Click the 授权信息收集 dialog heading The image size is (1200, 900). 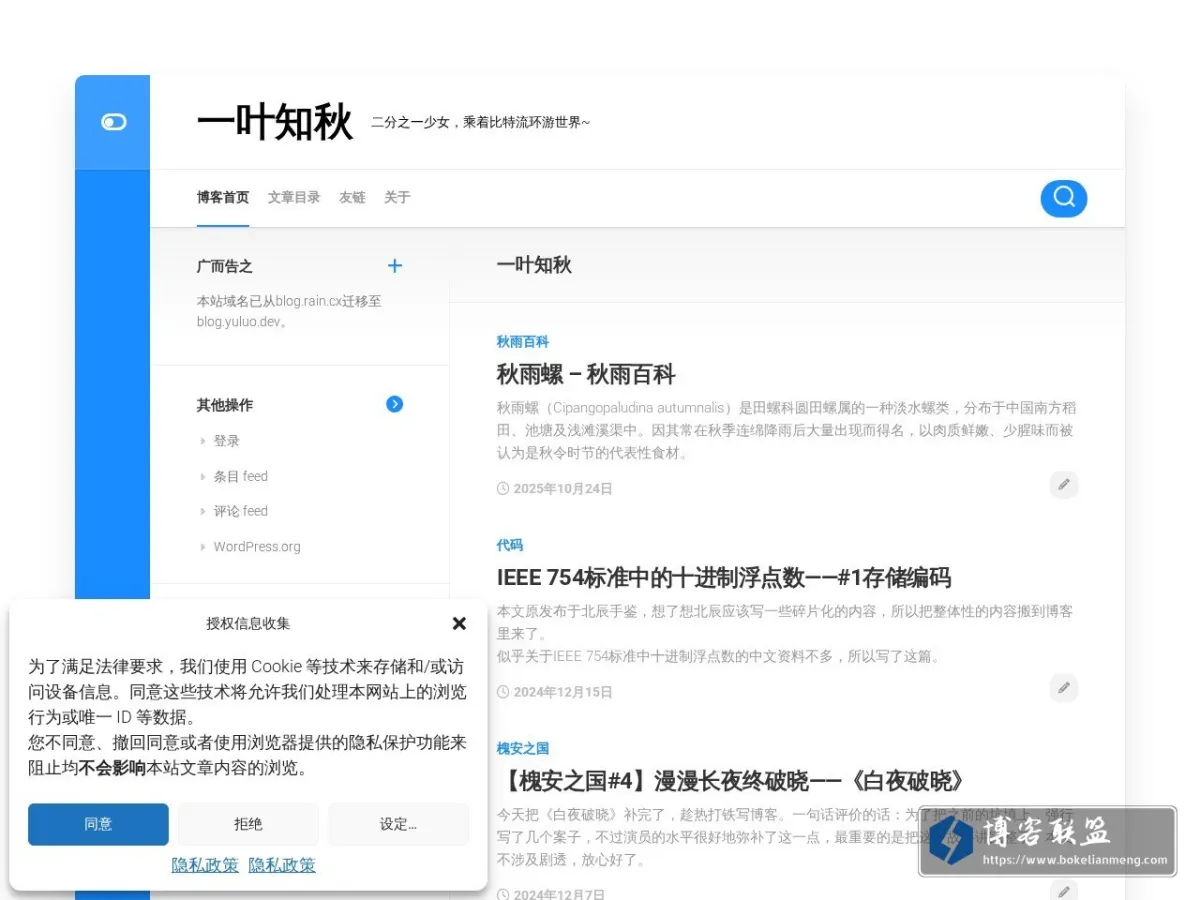tap(248, 623)
